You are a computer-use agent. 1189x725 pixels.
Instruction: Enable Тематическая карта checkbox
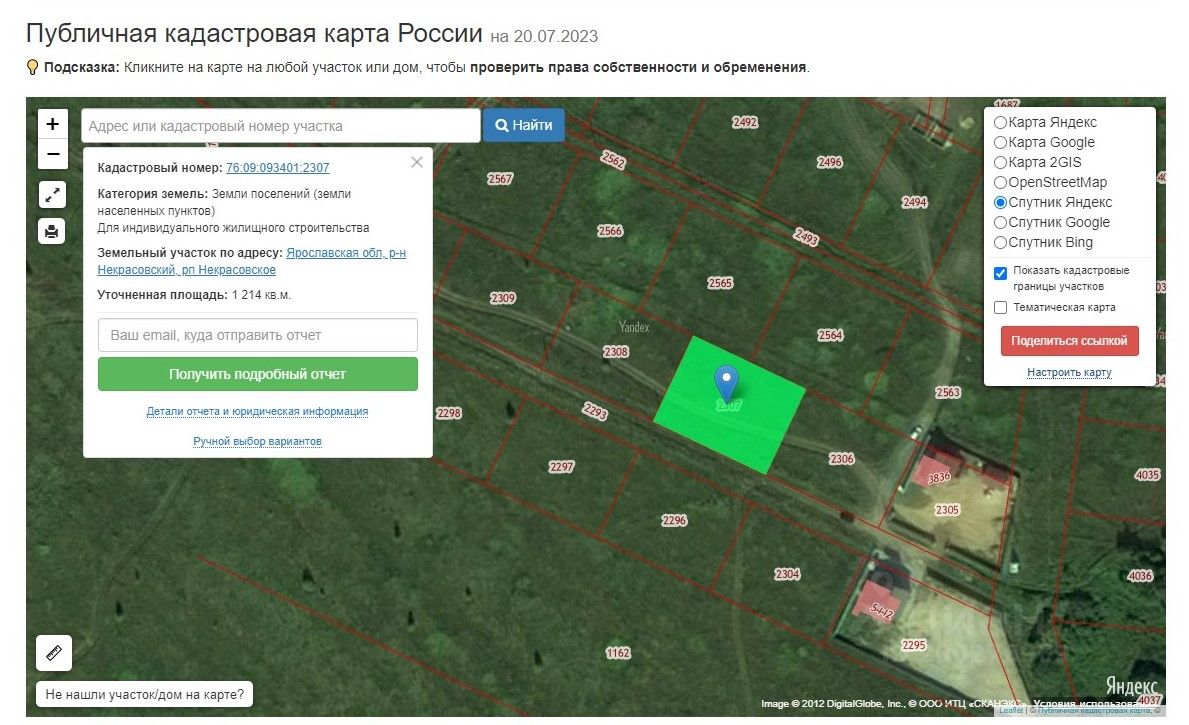pos(1000,307)
